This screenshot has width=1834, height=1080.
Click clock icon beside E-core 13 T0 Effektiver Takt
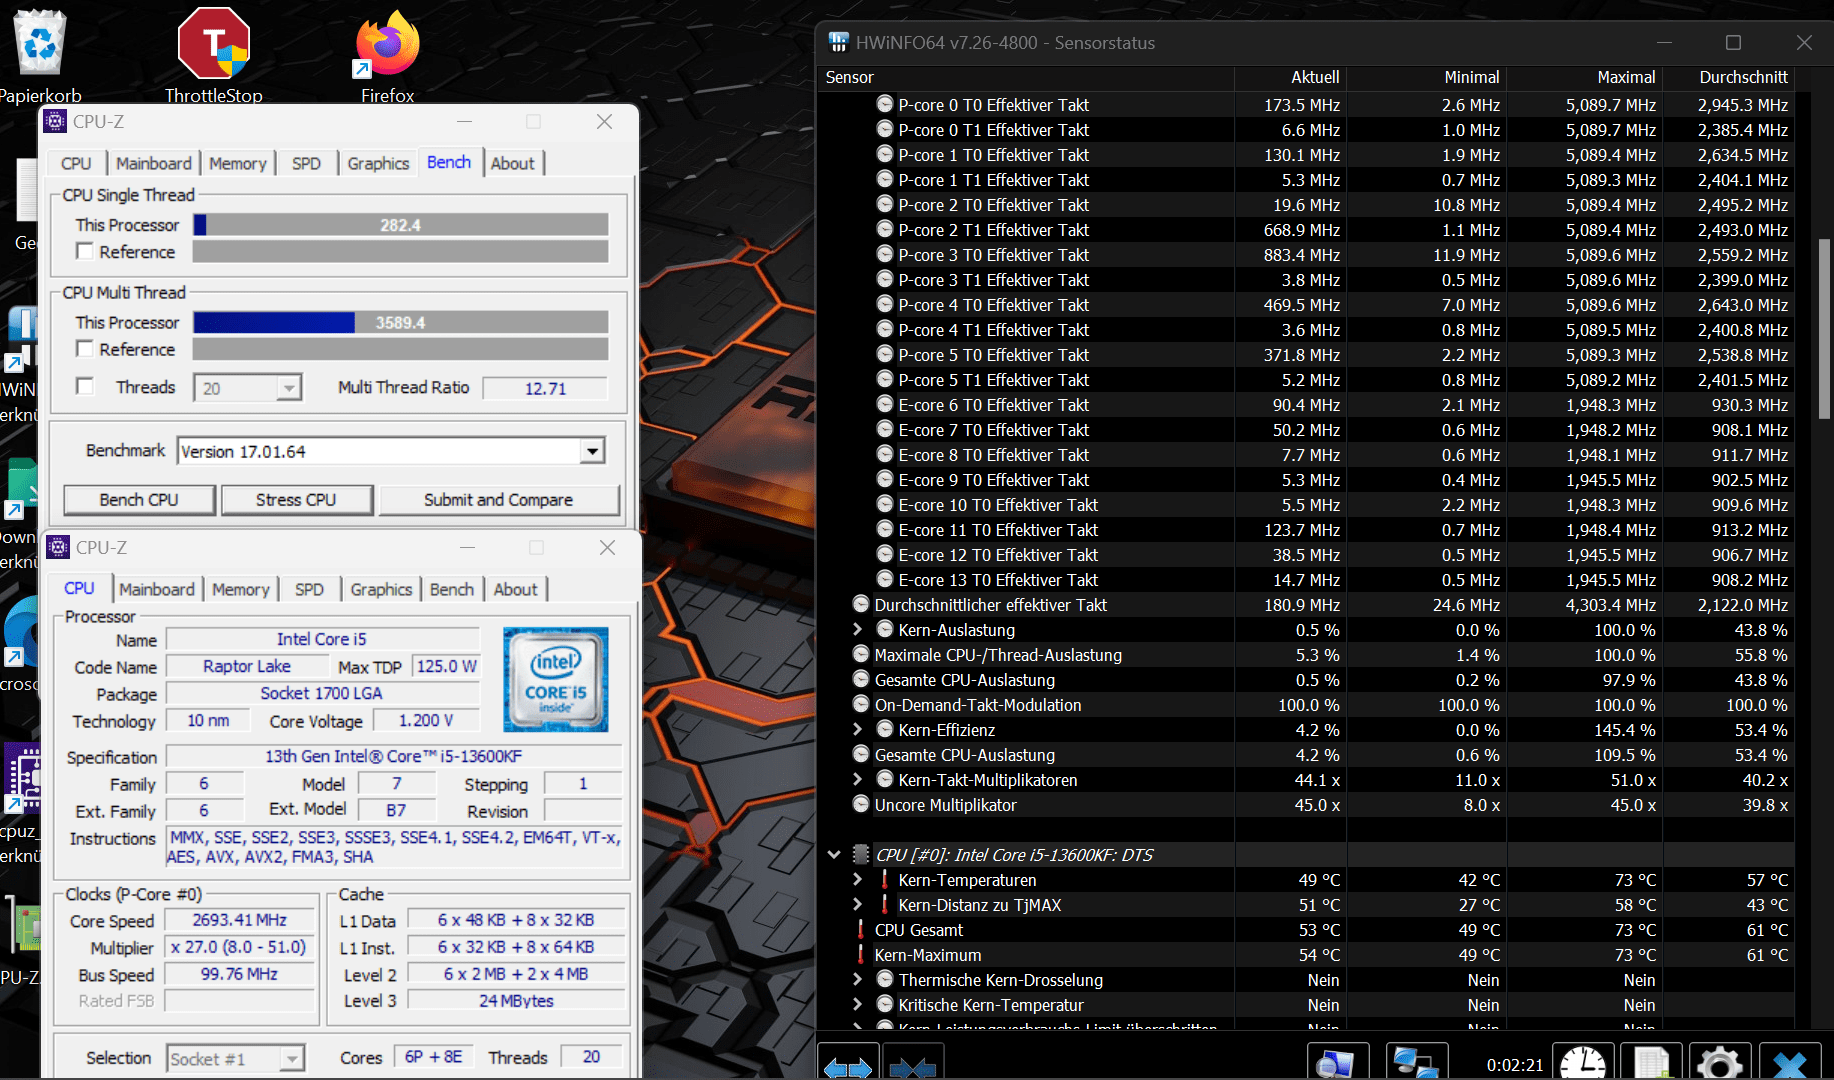coord(885,579)
